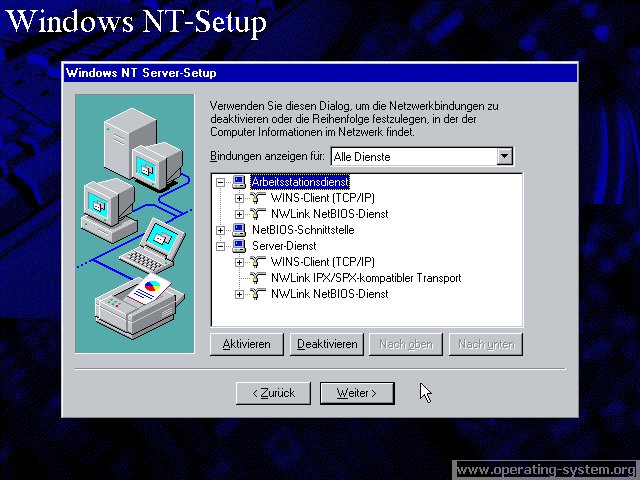Click NWLink NetBIOS-Dienst icon under Server-Dienst
Screen dimensions: 640x480
[x=258, y=294]
